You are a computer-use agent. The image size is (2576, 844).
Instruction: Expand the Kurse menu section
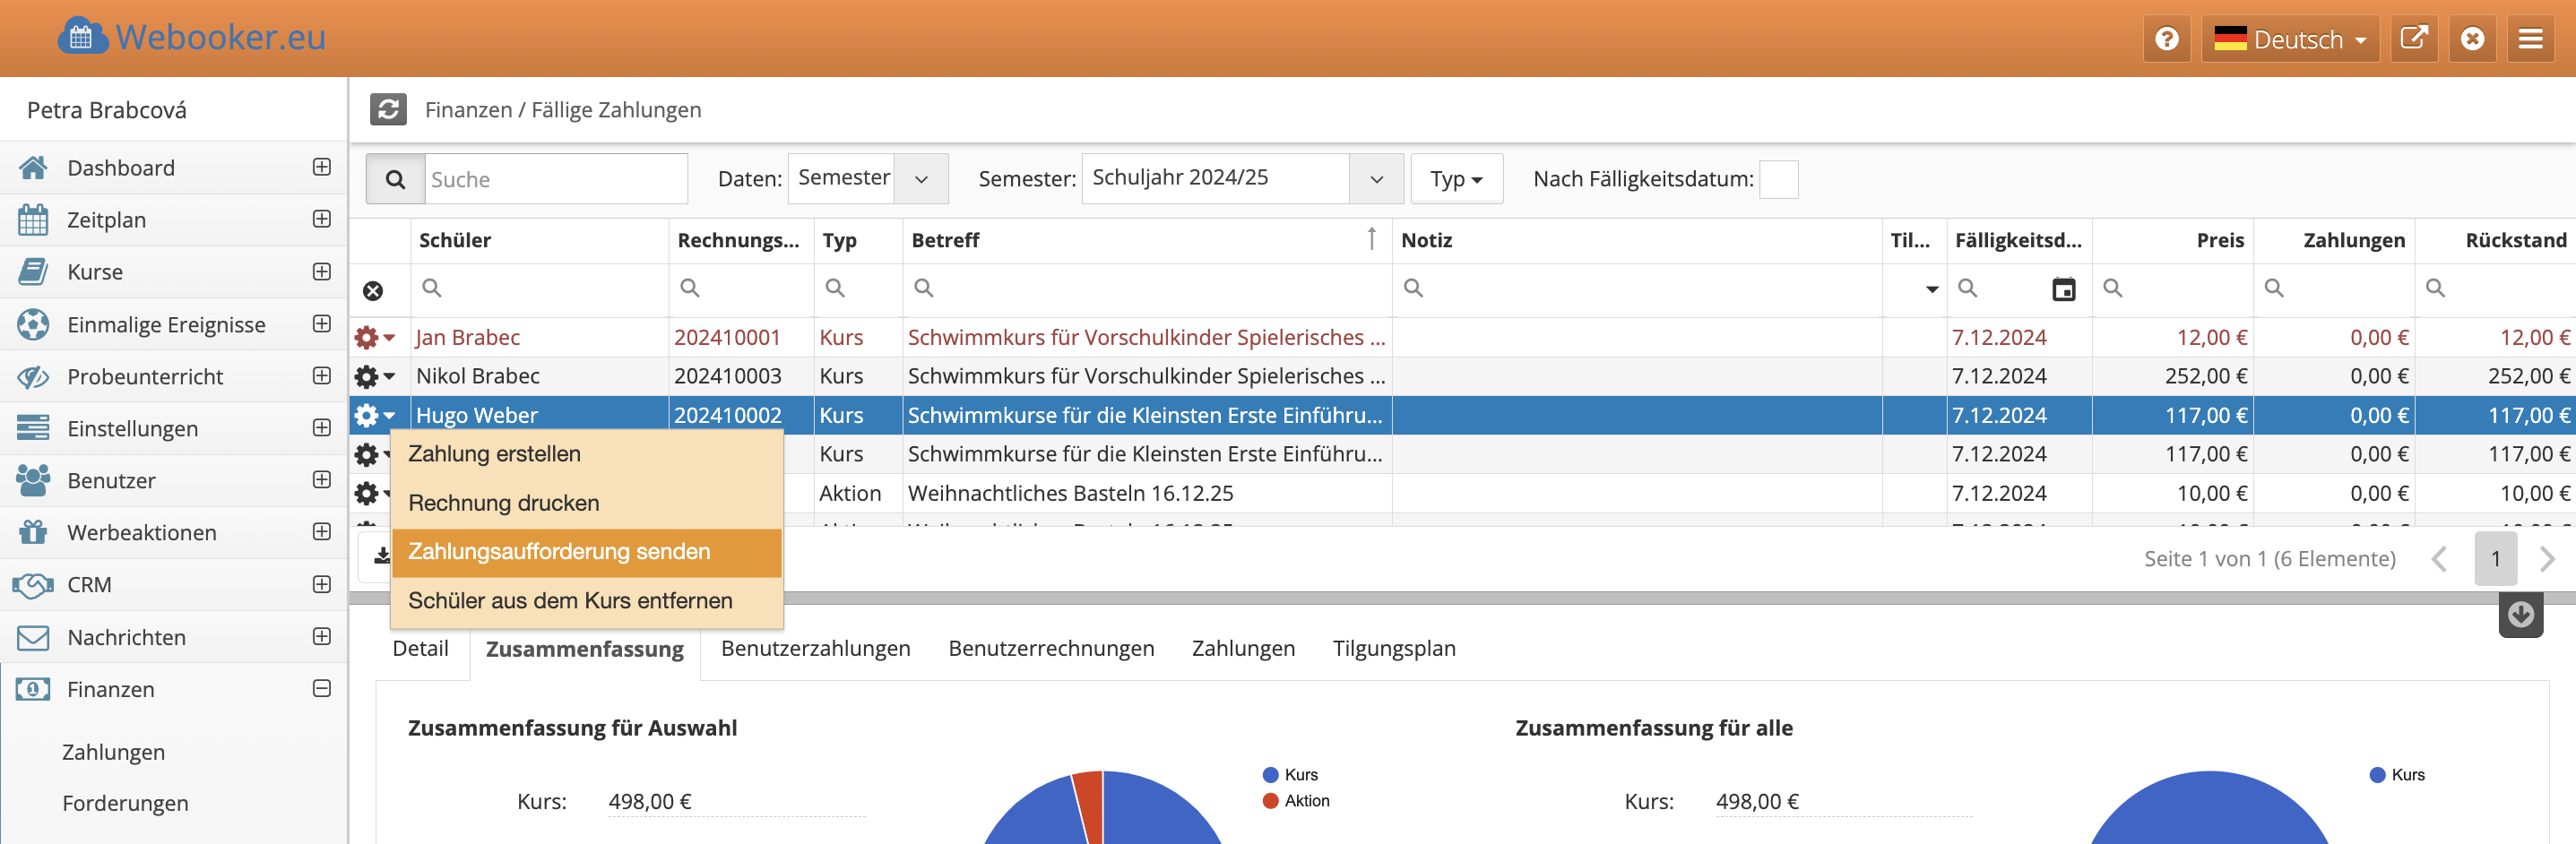coord(321,272)
